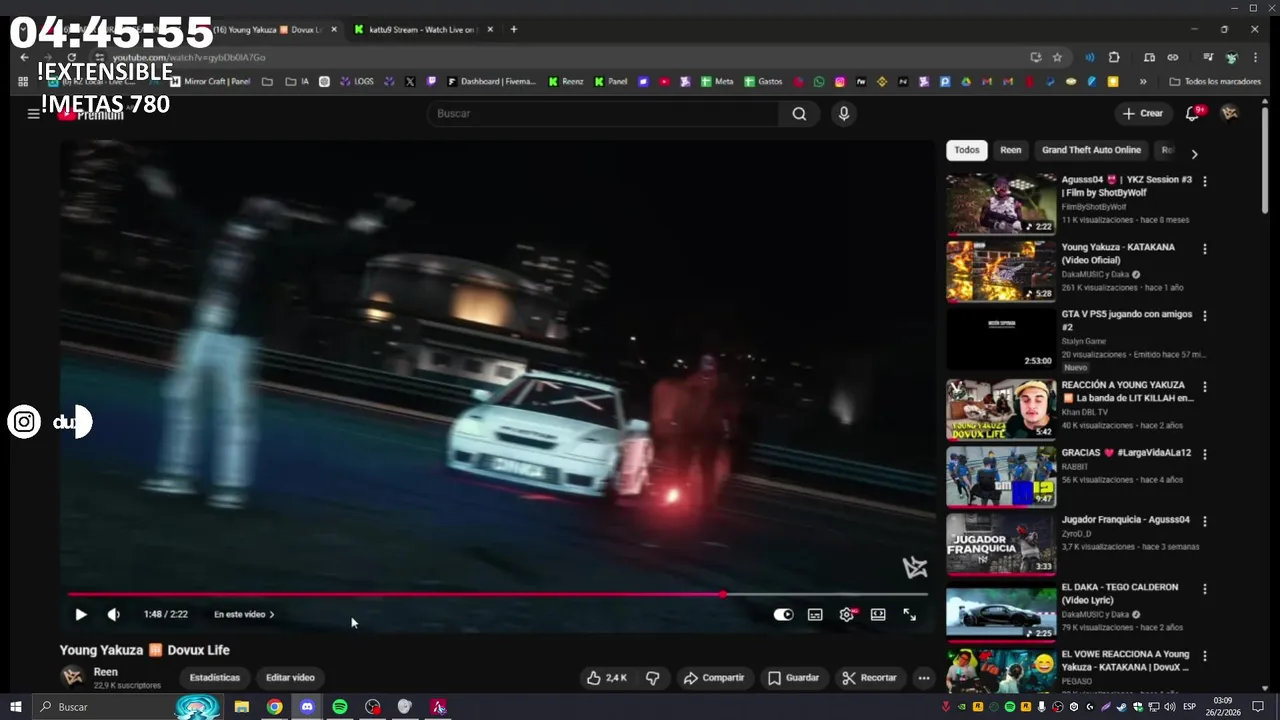Play the paused YouTube video
Screen dimensions: 1280x720
(81, 615)
